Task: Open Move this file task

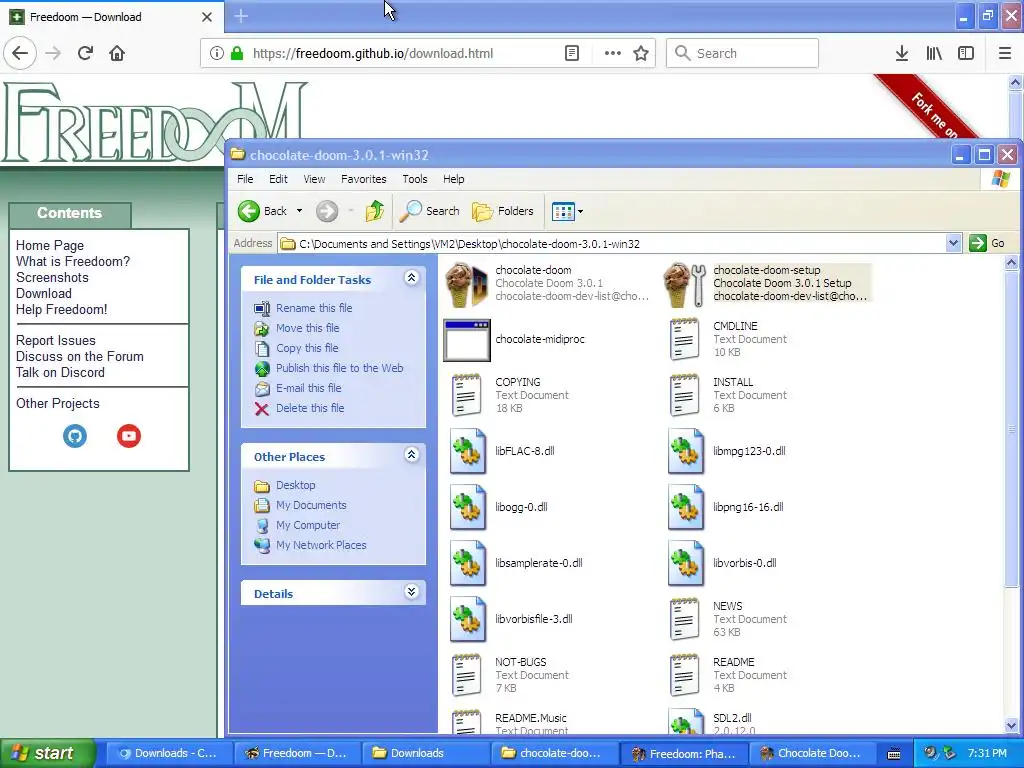Action: click(307, 328)
